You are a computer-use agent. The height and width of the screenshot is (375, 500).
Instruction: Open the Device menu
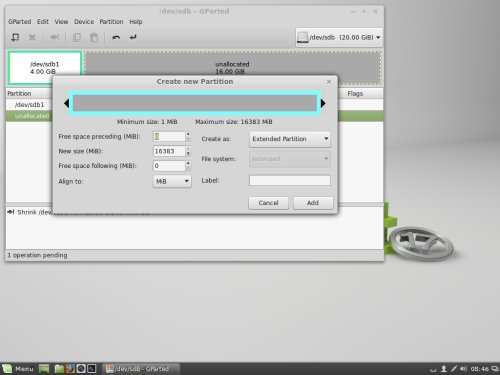tap(84, 22)
